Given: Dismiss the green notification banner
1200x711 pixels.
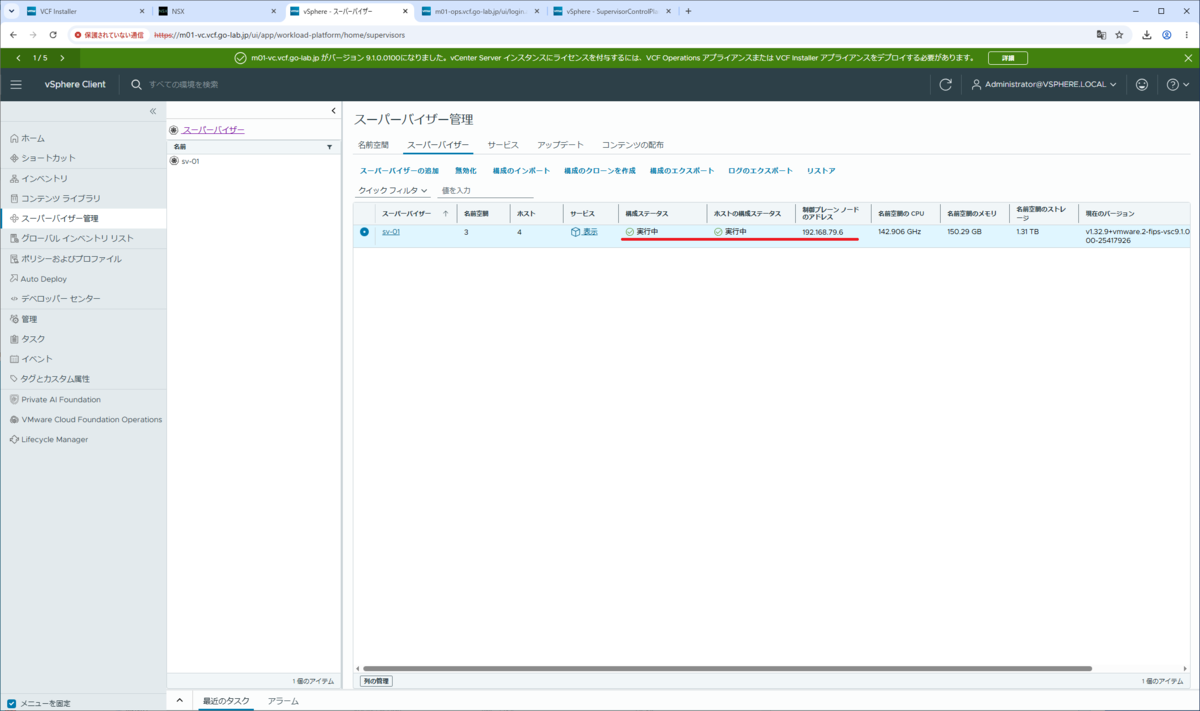Looking at the screenshot, I should (1188, 58).
